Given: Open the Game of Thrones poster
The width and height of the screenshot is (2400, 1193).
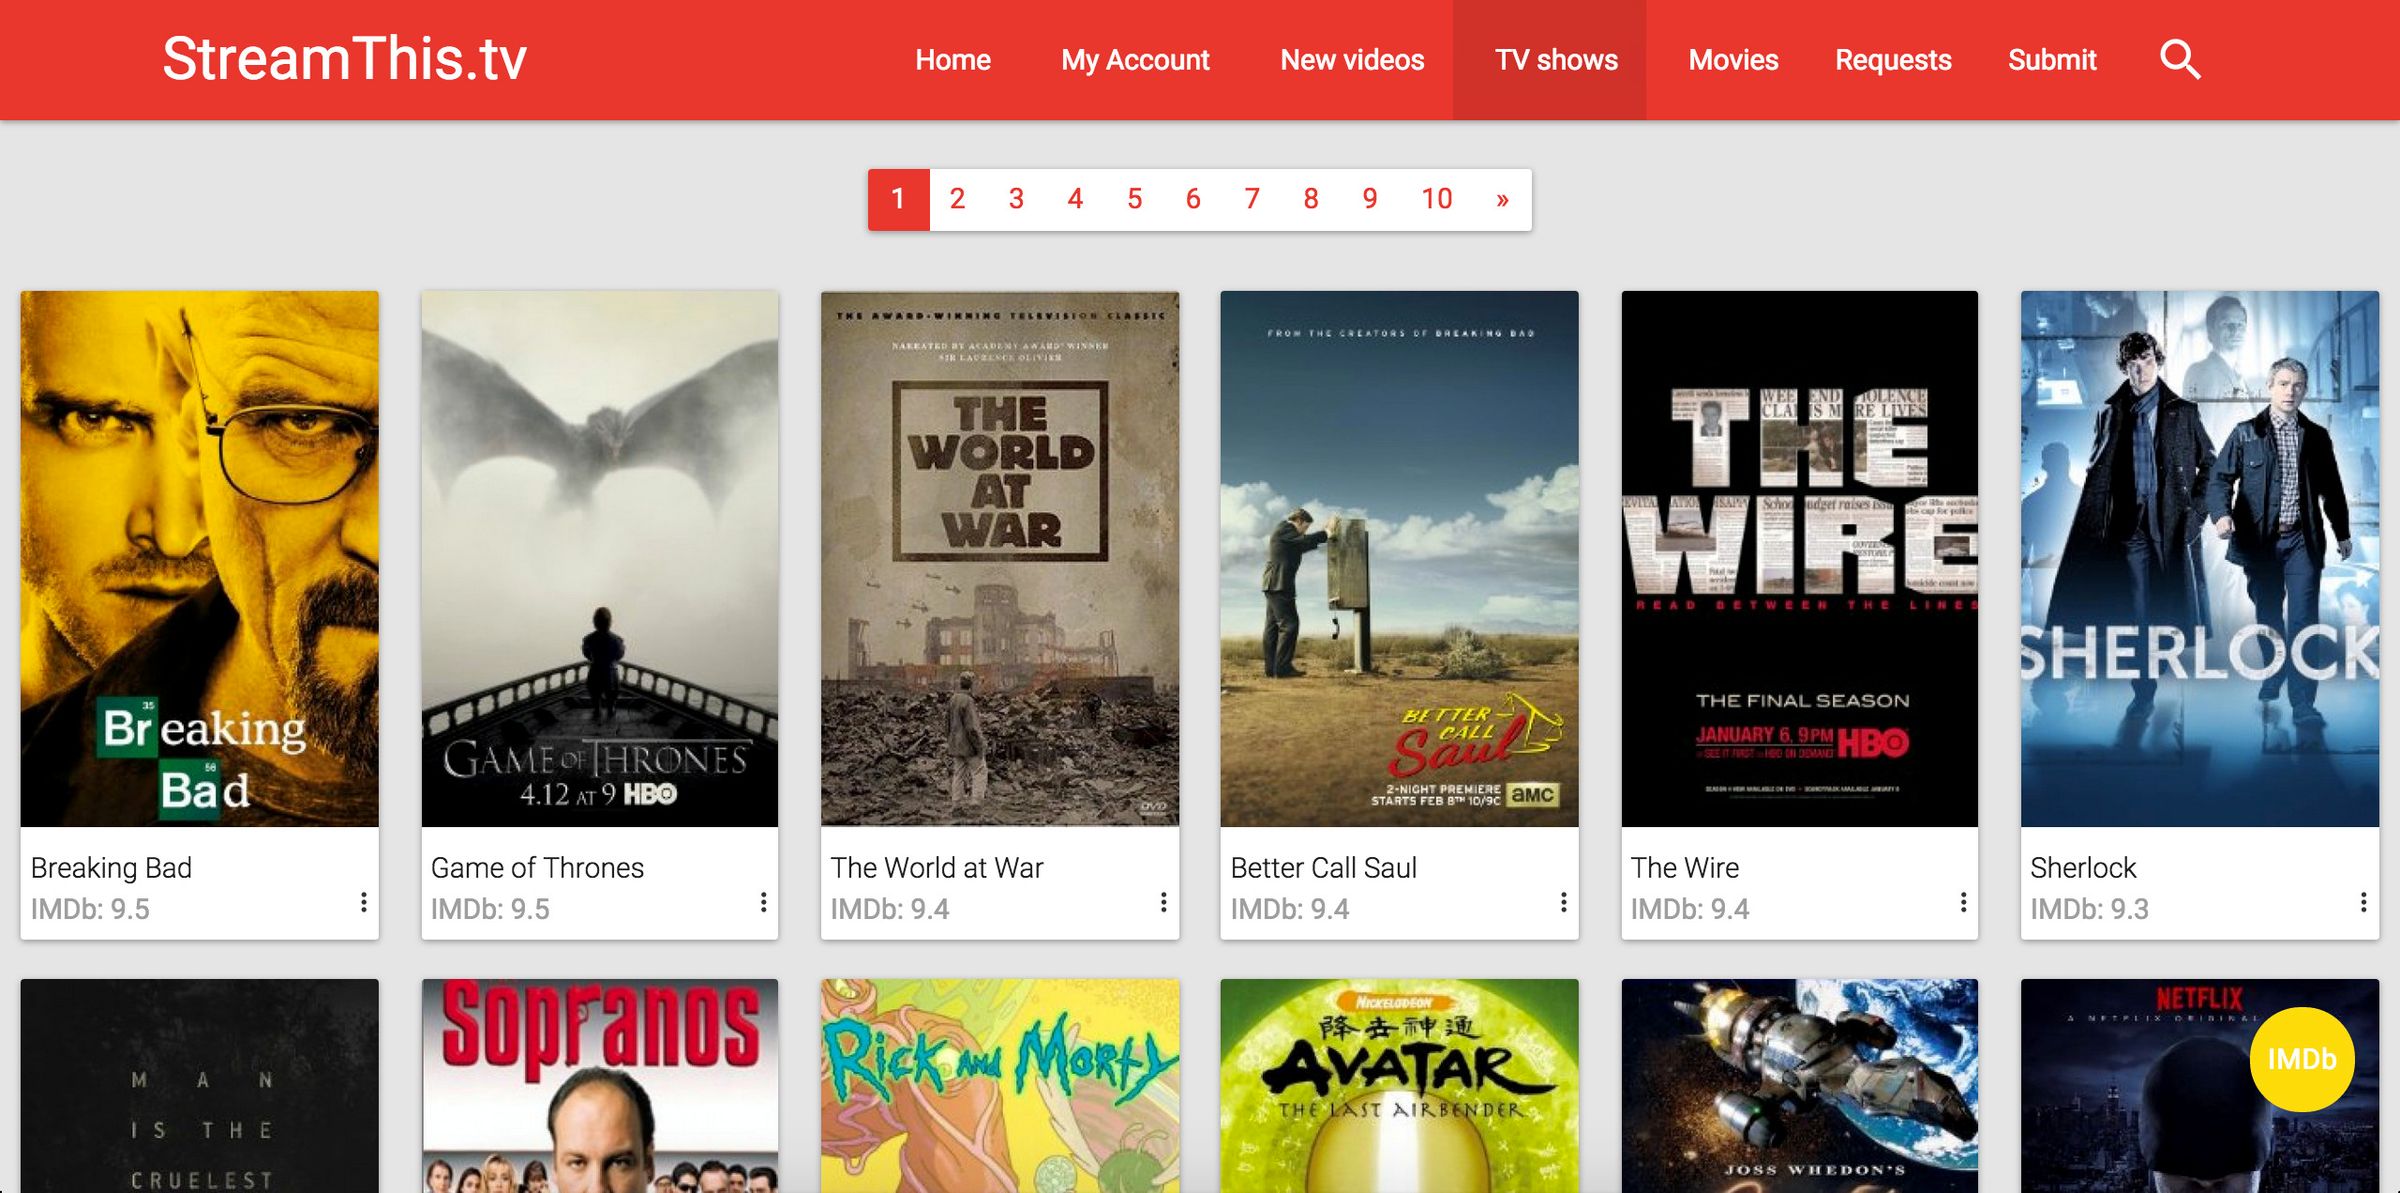Looking at the screenshot, I should tap(600, 559).
